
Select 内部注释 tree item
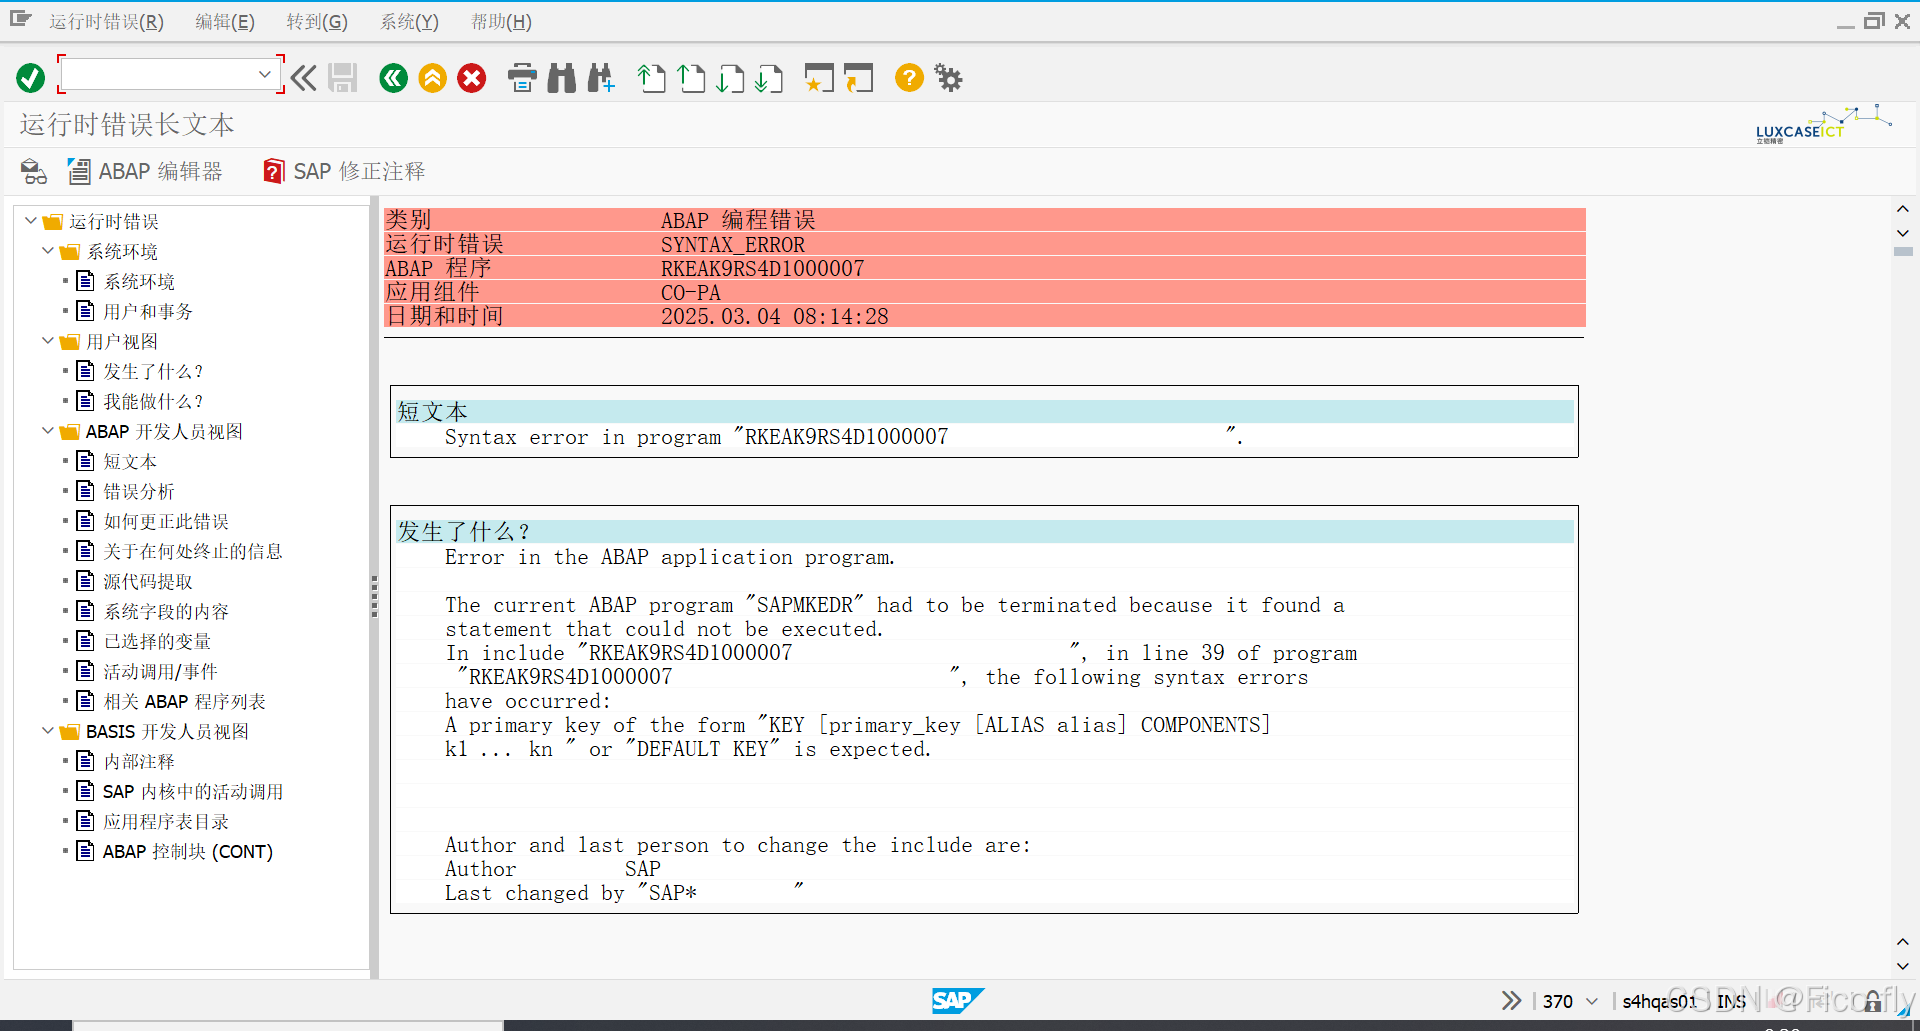pyautogui.click(x=139, y=762)
